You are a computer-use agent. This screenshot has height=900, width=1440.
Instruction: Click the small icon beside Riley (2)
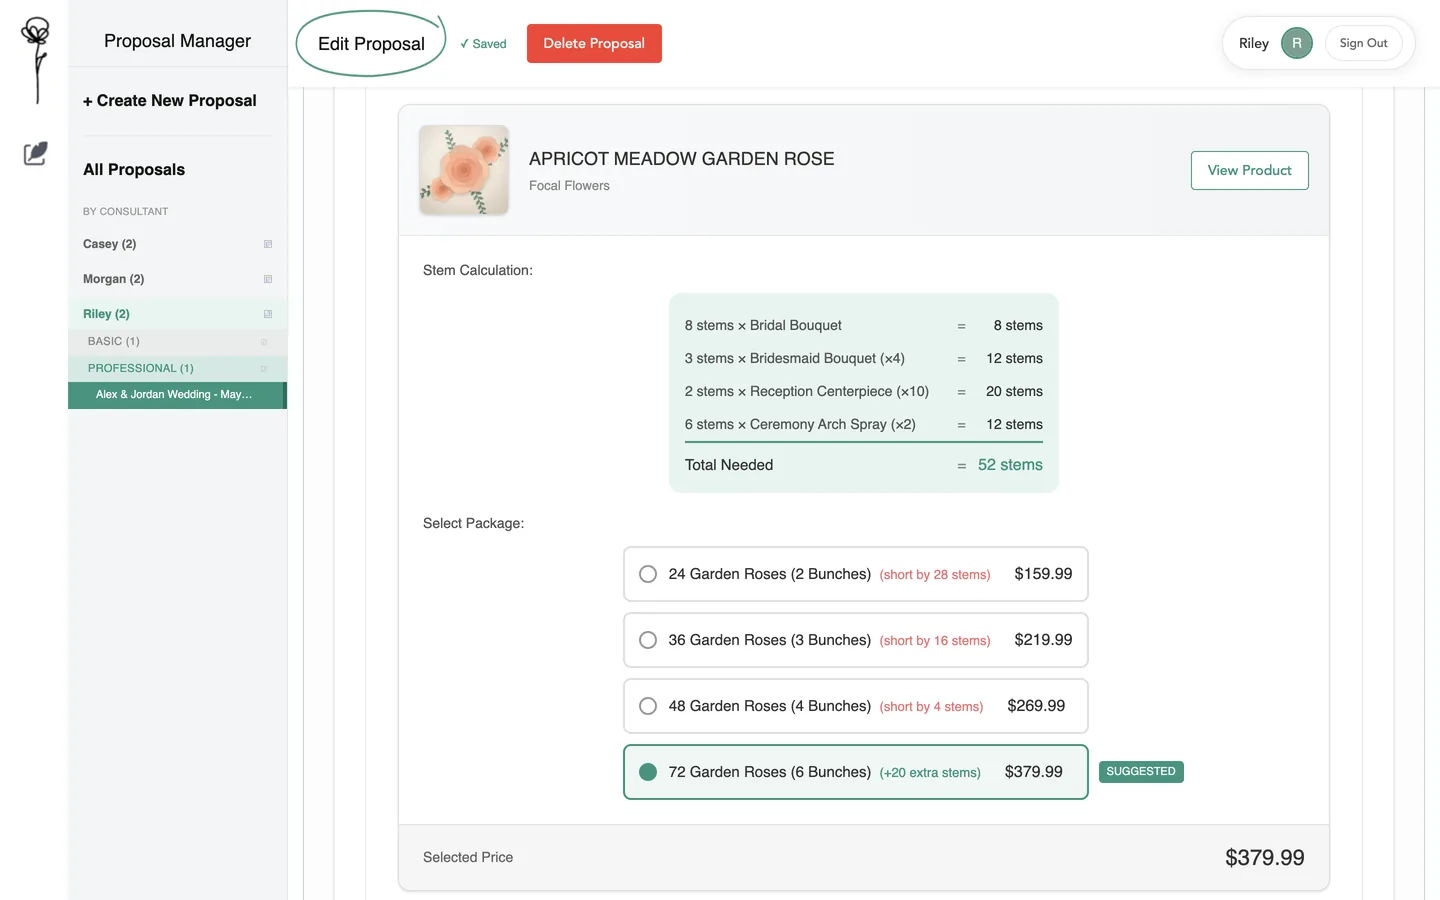point(268,314)
